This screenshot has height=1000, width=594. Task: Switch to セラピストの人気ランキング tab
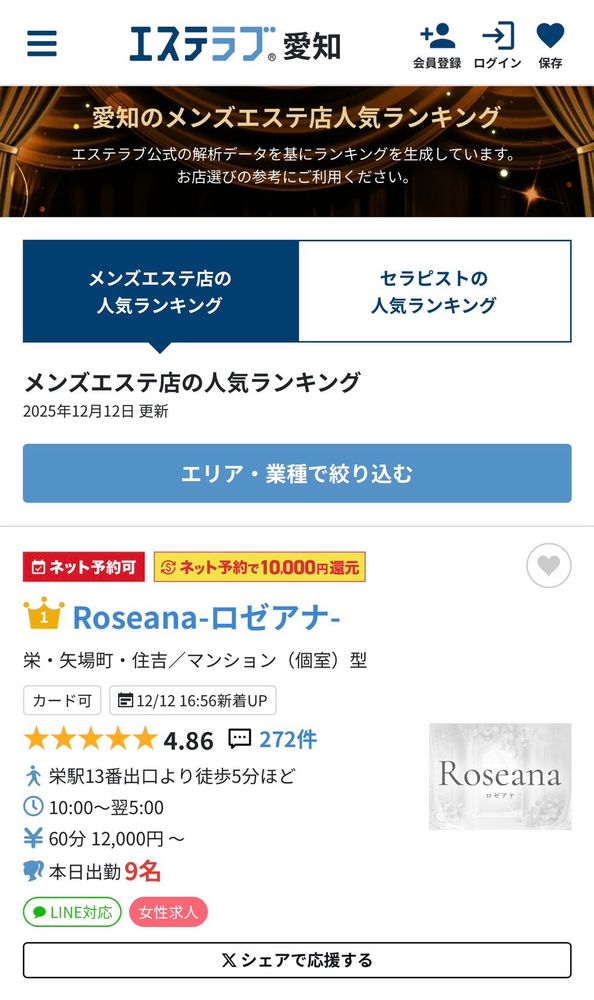[434, 291]
